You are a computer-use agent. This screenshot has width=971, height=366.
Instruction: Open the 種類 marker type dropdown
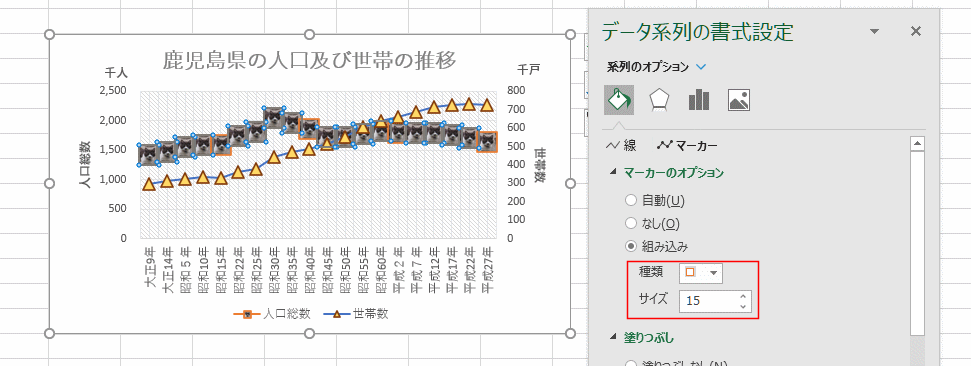pyautogui.click(x=701, y=272)
